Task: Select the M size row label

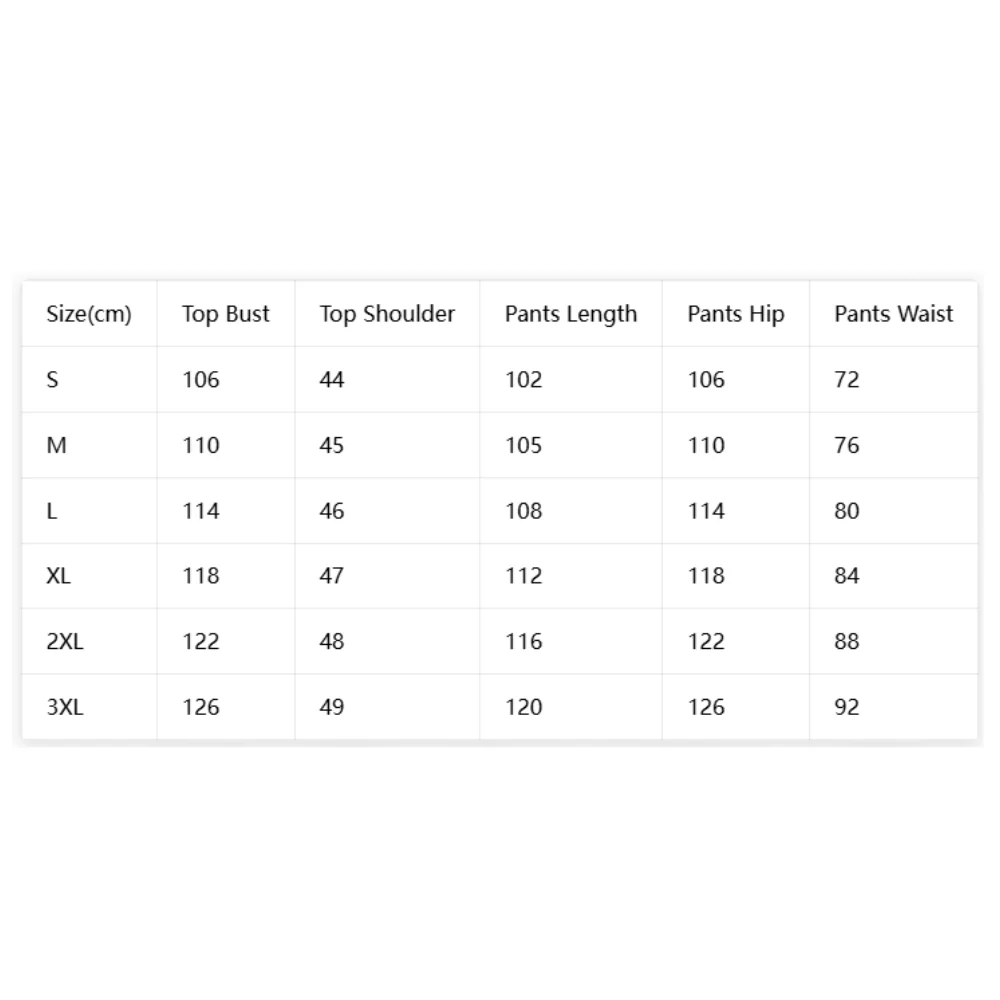Action: pos(56,445)
